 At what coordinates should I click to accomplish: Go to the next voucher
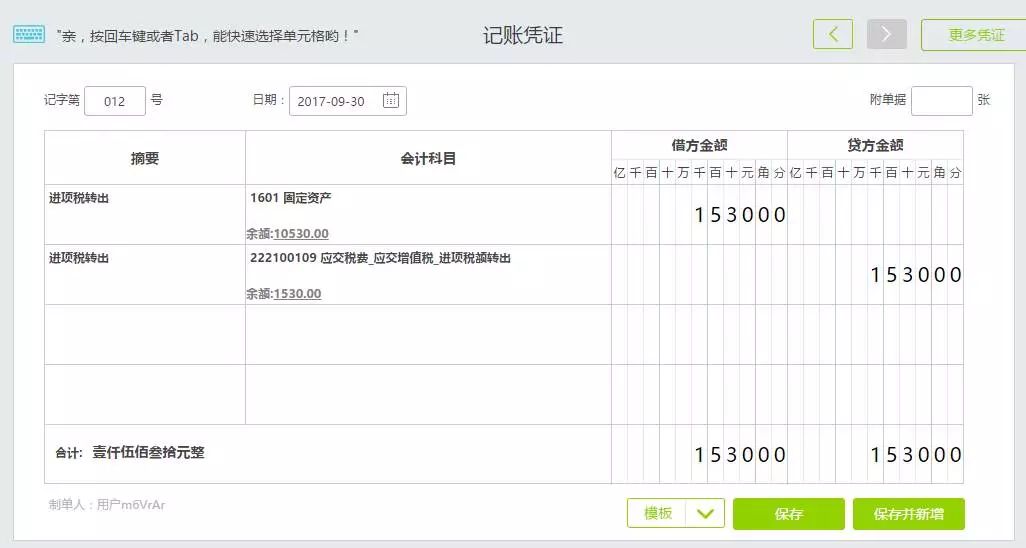886,34
